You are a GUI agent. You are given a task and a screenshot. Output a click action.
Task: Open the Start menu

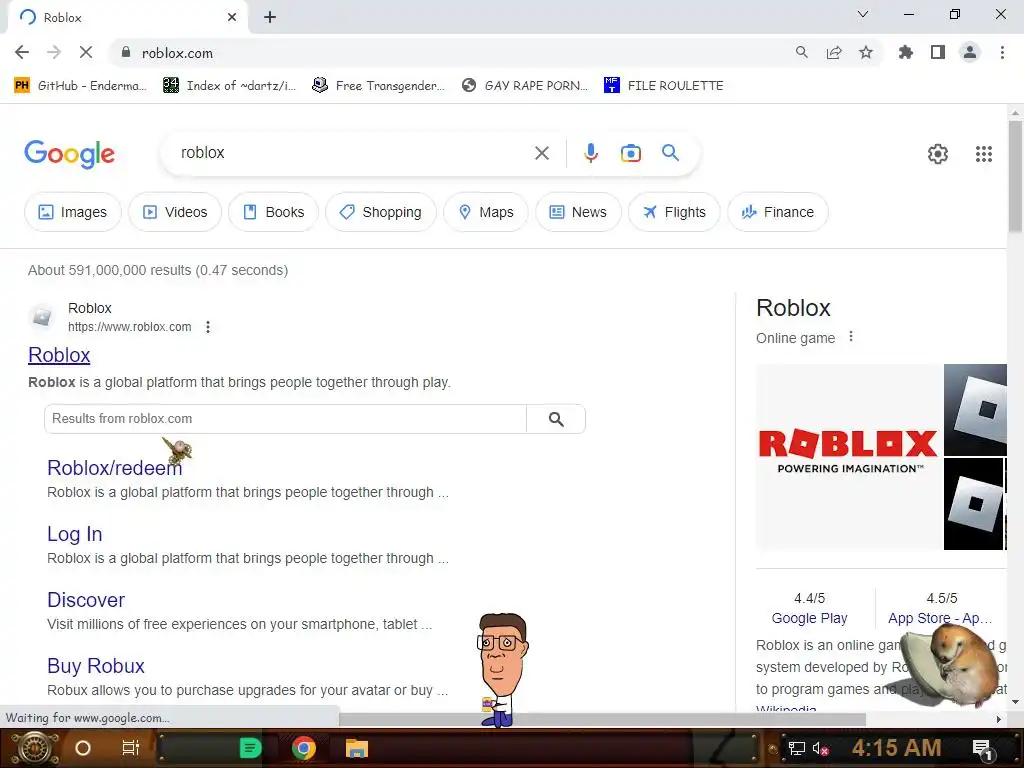pos(34,748)
